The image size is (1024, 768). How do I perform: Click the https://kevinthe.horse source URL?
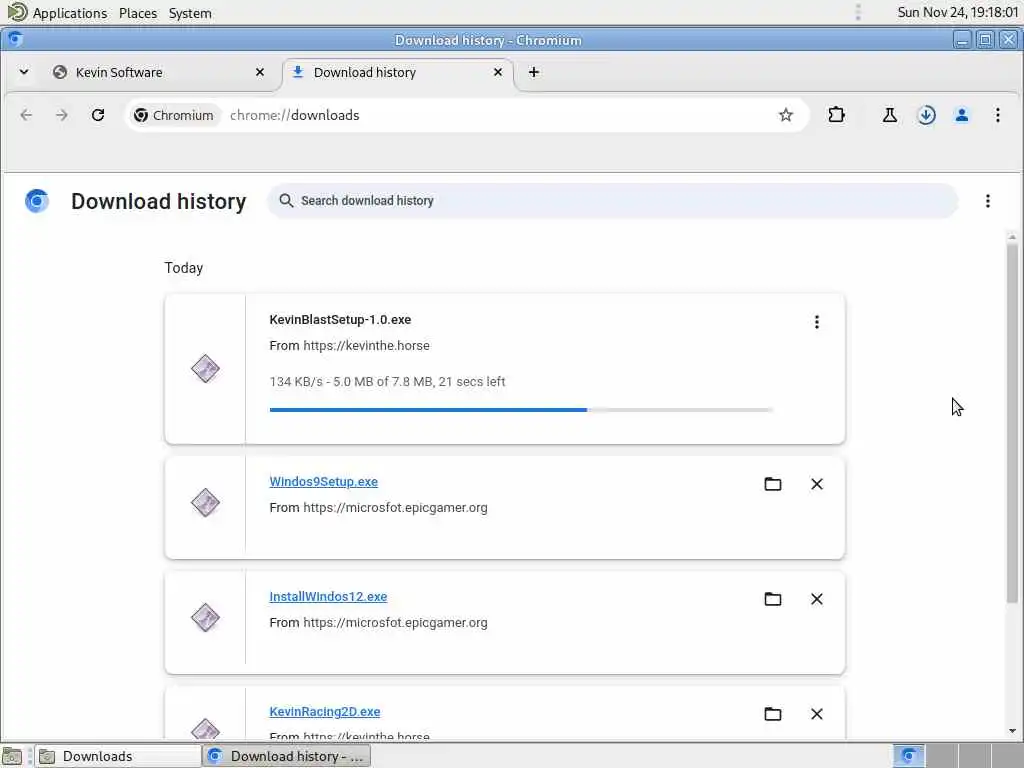pyautogui.click(x=366, y=345)
